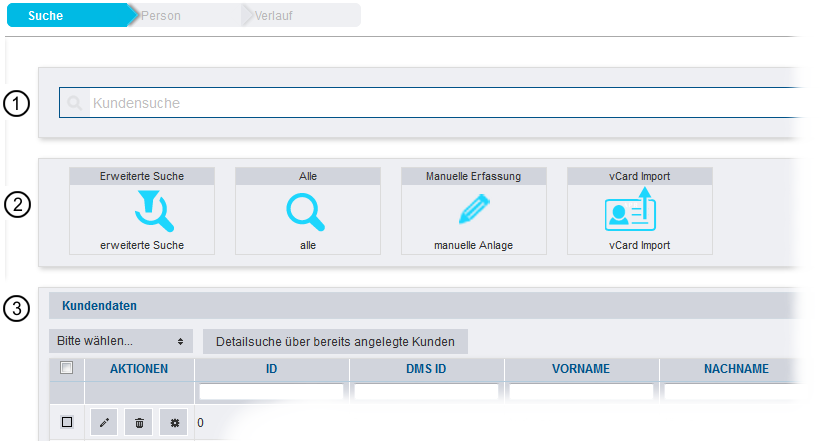
Task: Click the ID column filter field
Action: coord(271,393)
